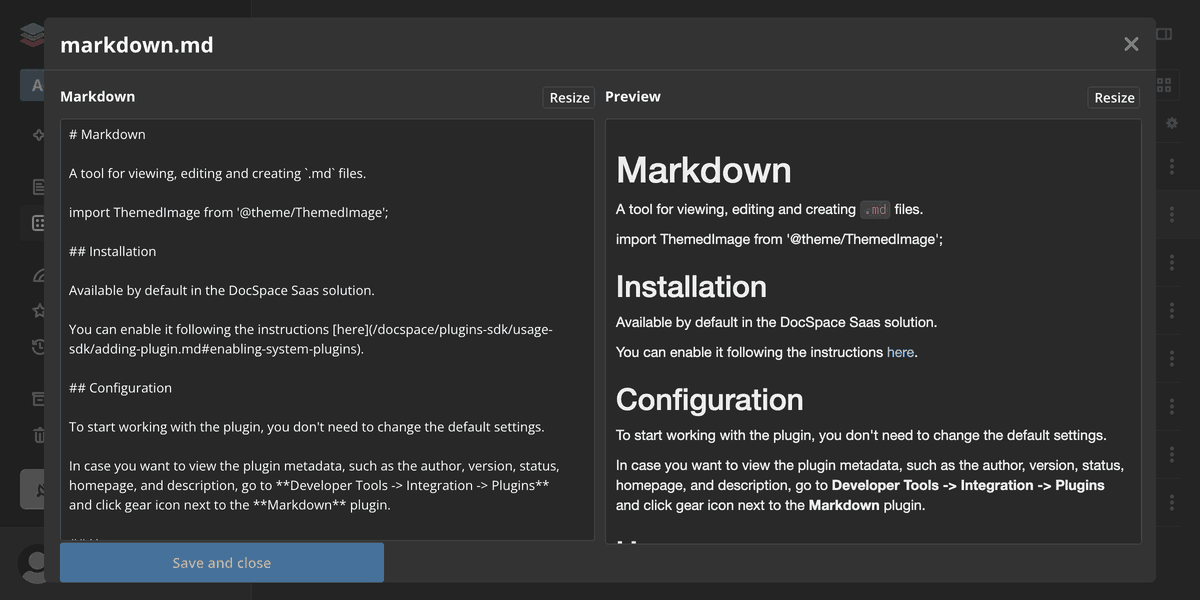Click the import ThemedImage line in the Preview

coord(779,239)
